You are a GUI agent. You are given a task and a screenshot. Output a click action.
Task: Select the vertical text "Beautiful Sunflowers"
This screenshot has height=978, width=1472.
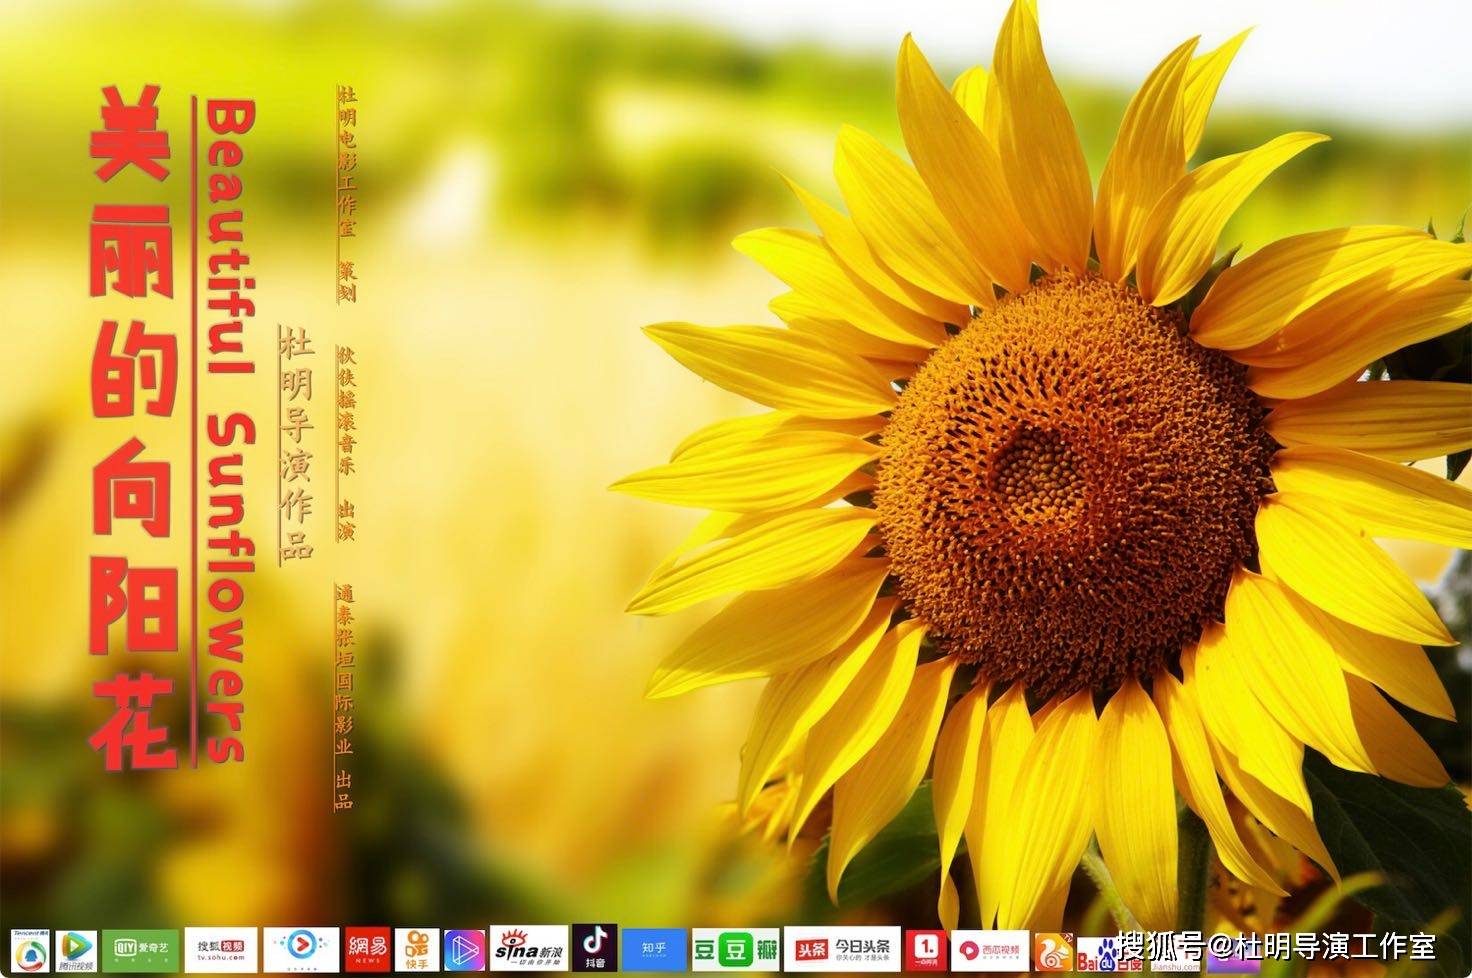[229, 430]
